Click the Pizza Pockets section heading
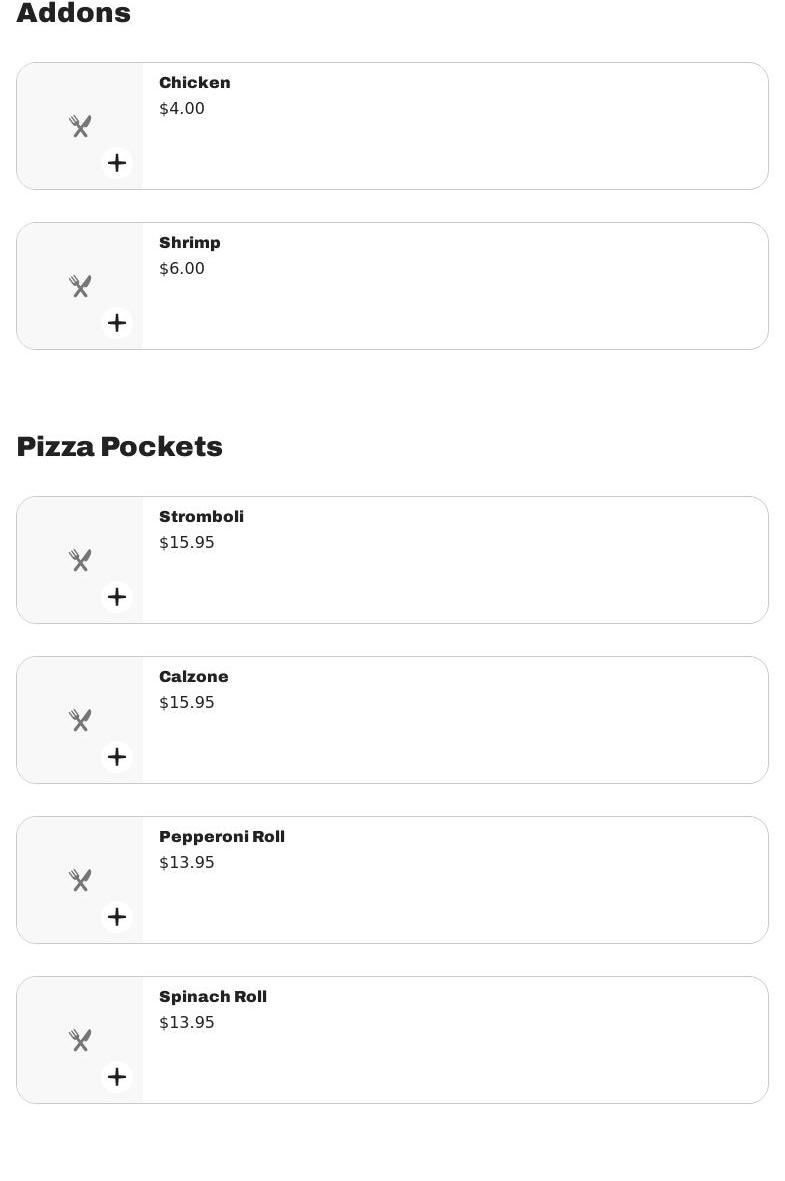Screen dimensions: 785x1181 119,446
